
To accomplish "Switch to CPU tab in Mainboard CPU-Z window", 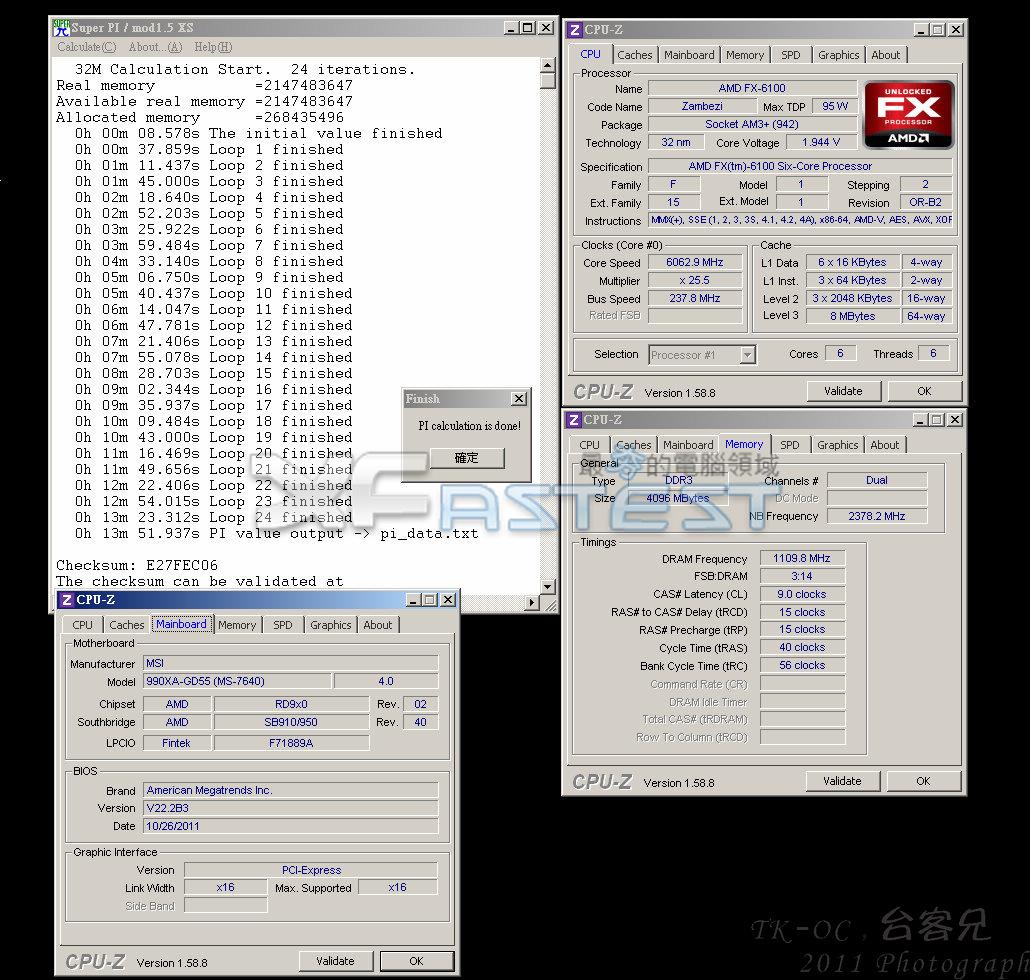I will (x=82, y=625).
